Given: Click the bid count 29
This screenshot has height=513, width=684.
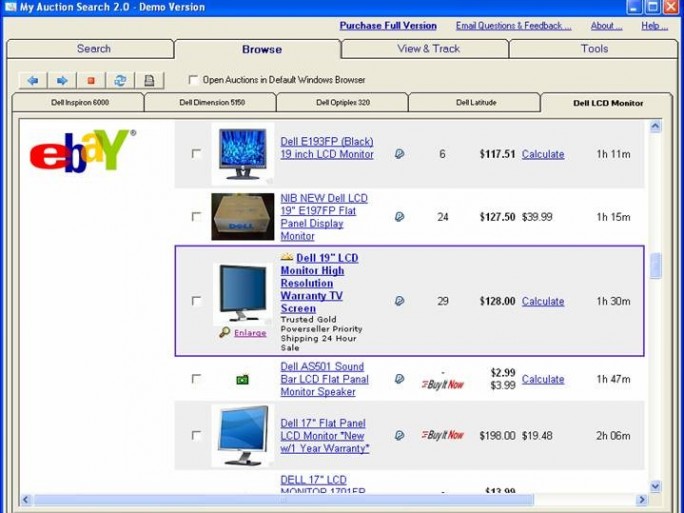Looking at the screenshot, I should pos(443,301).
